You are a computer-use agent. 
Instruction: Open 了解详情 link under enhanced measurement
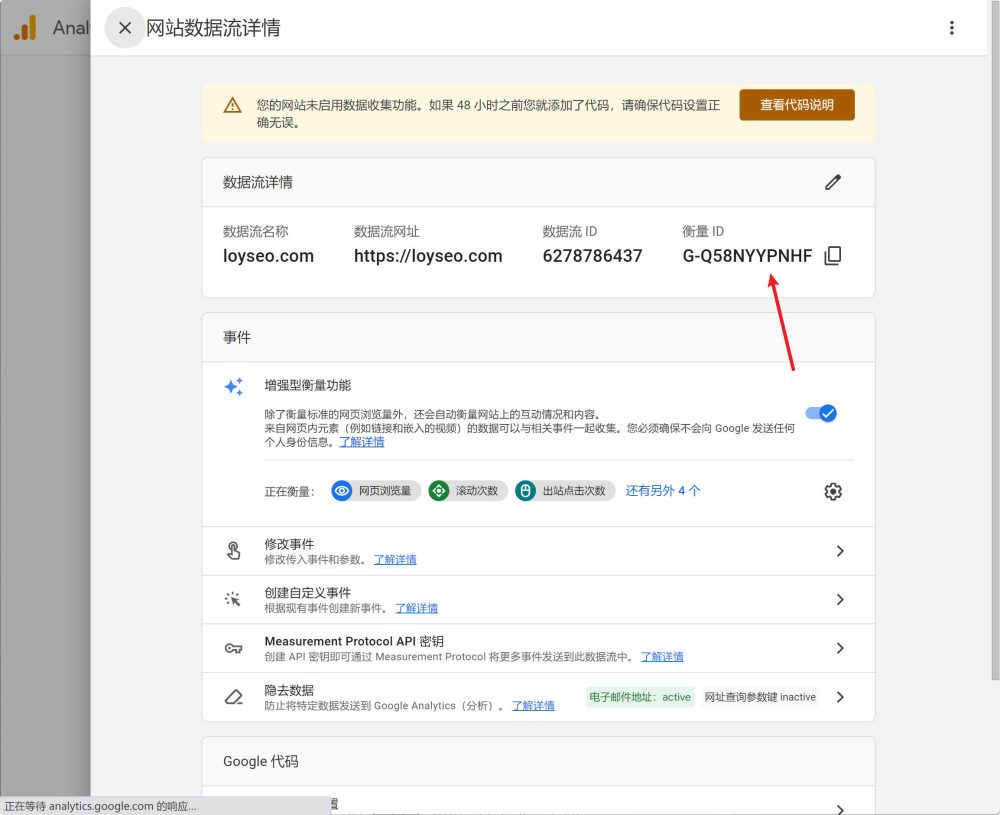362,442
